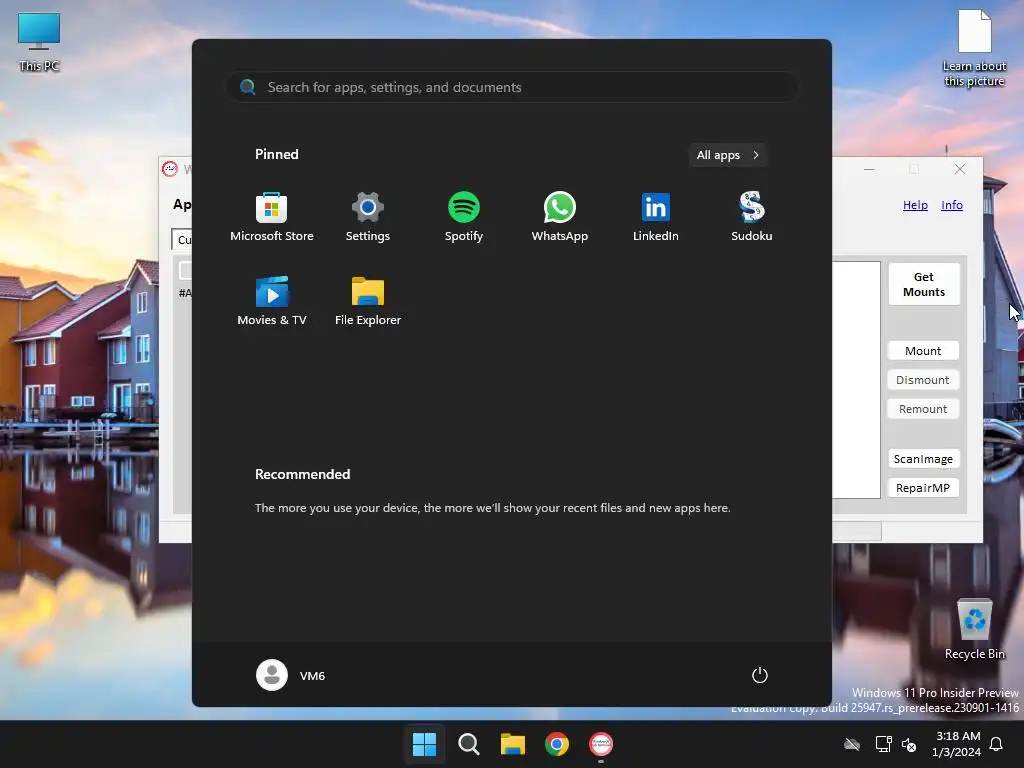Click RepairMP in the background window

pos(923,488)
